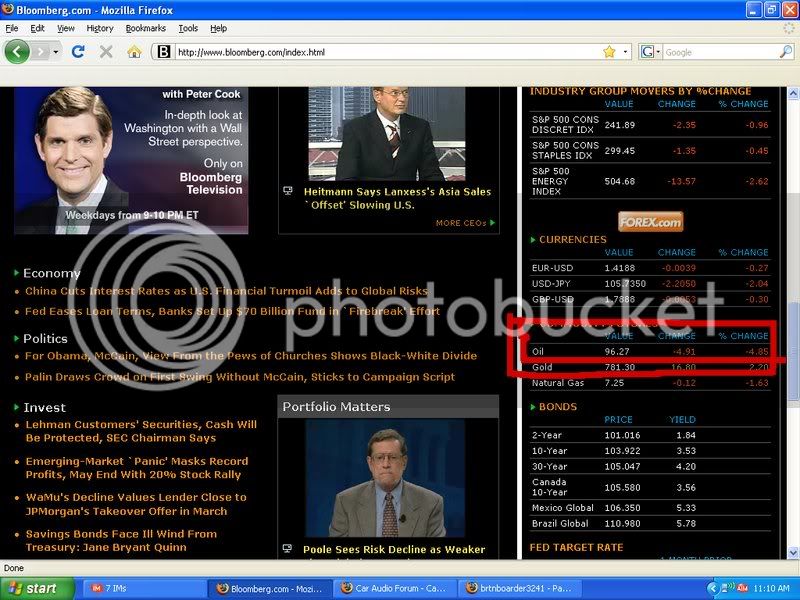Click the Natural Gas commodity row
The width and height of the screenshot is (800, 600).
650,383
